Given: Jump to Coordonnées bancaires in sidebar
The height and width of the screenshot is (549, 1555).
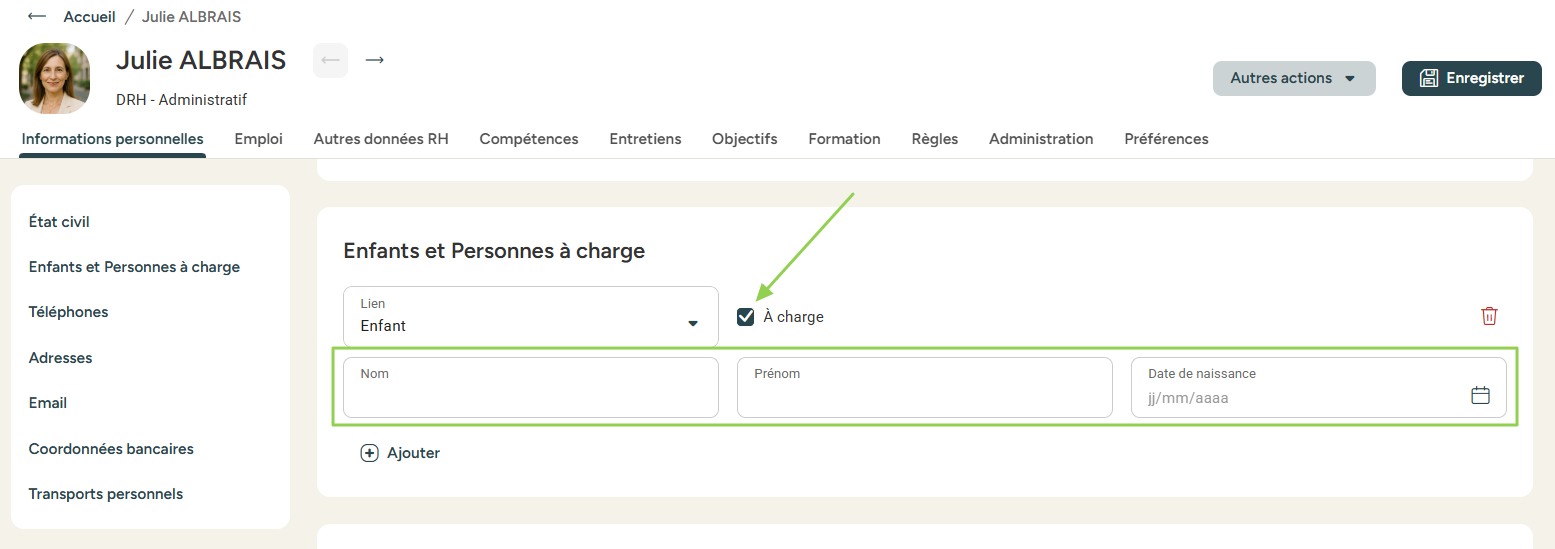Looking at the screenshot, I should 111,449.
